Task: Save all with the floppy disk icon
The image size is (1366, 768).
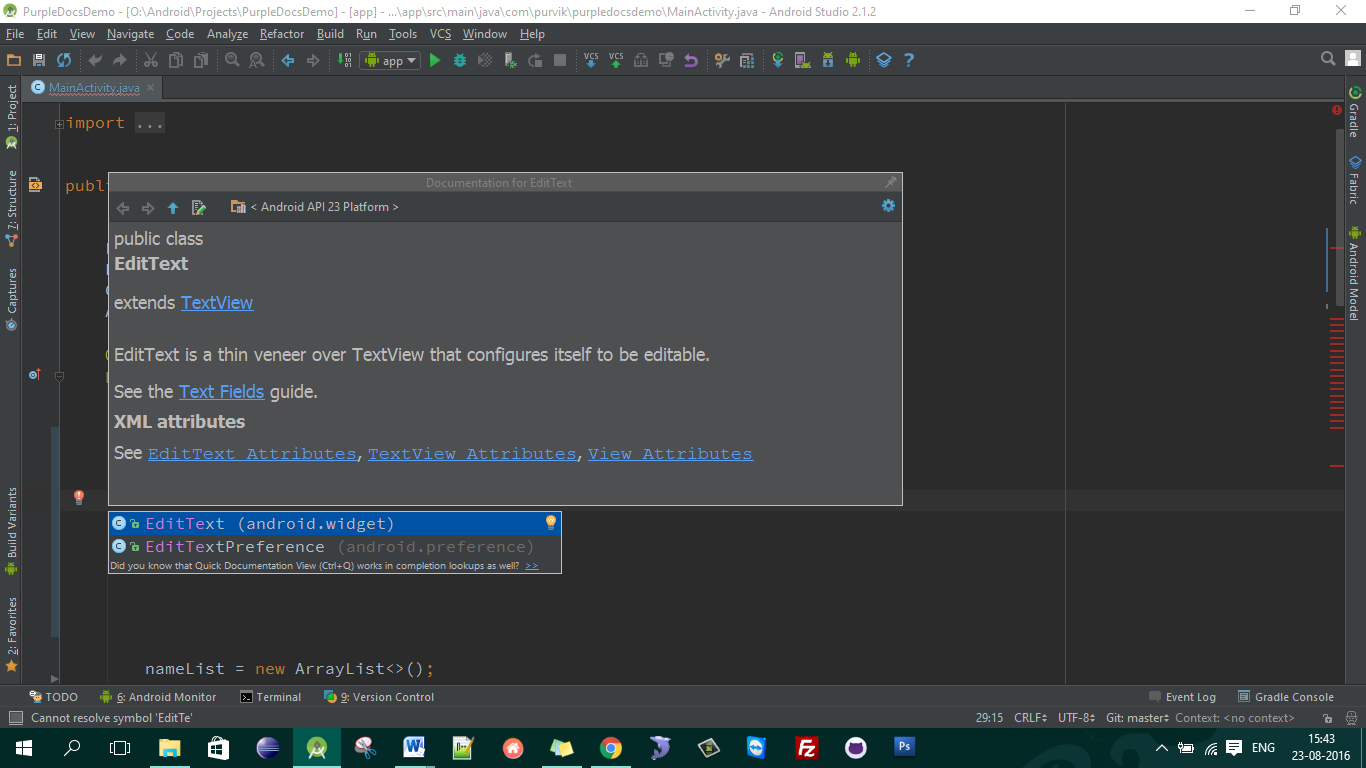Action: (x=39, y=60)
